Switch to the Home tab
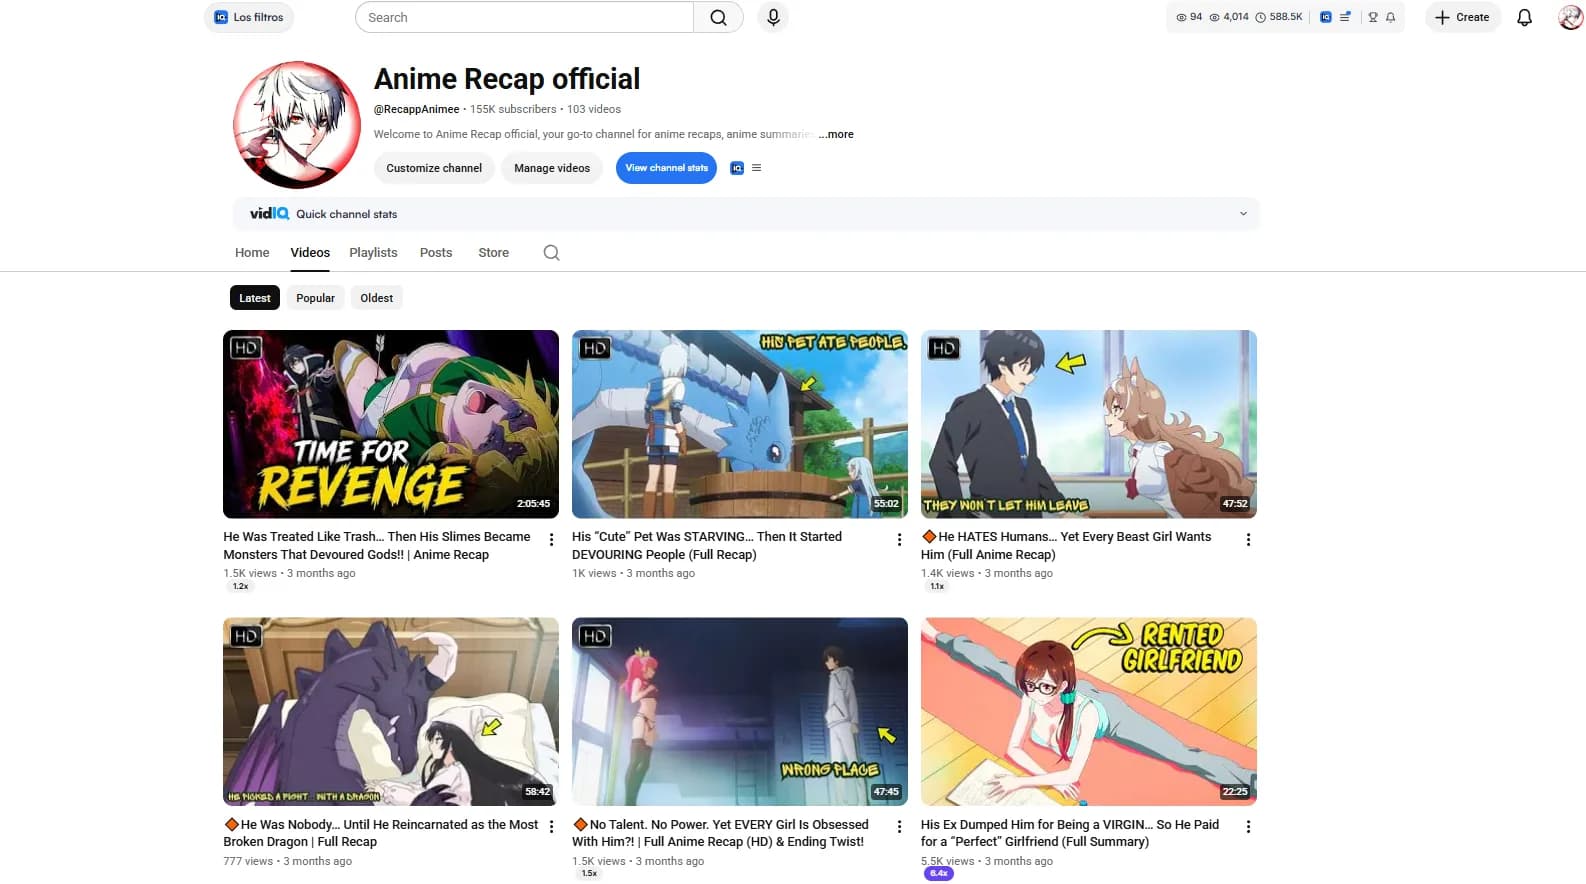 click(252, 253)
